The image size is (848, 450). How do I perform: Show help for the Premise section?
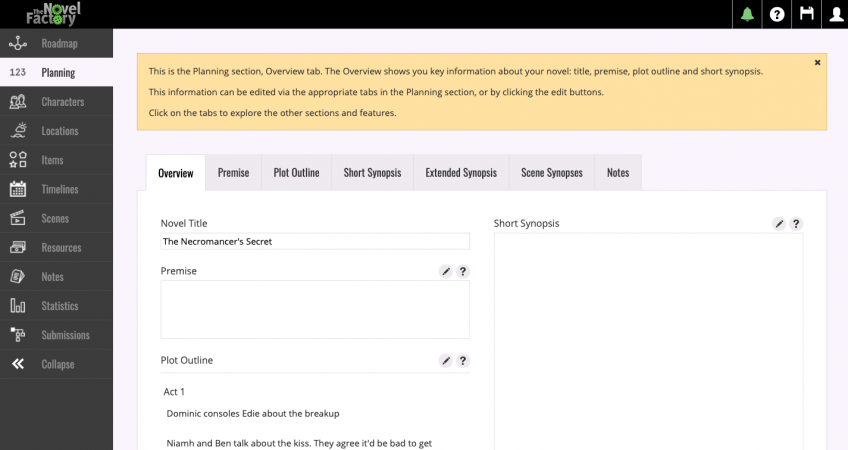463,271
